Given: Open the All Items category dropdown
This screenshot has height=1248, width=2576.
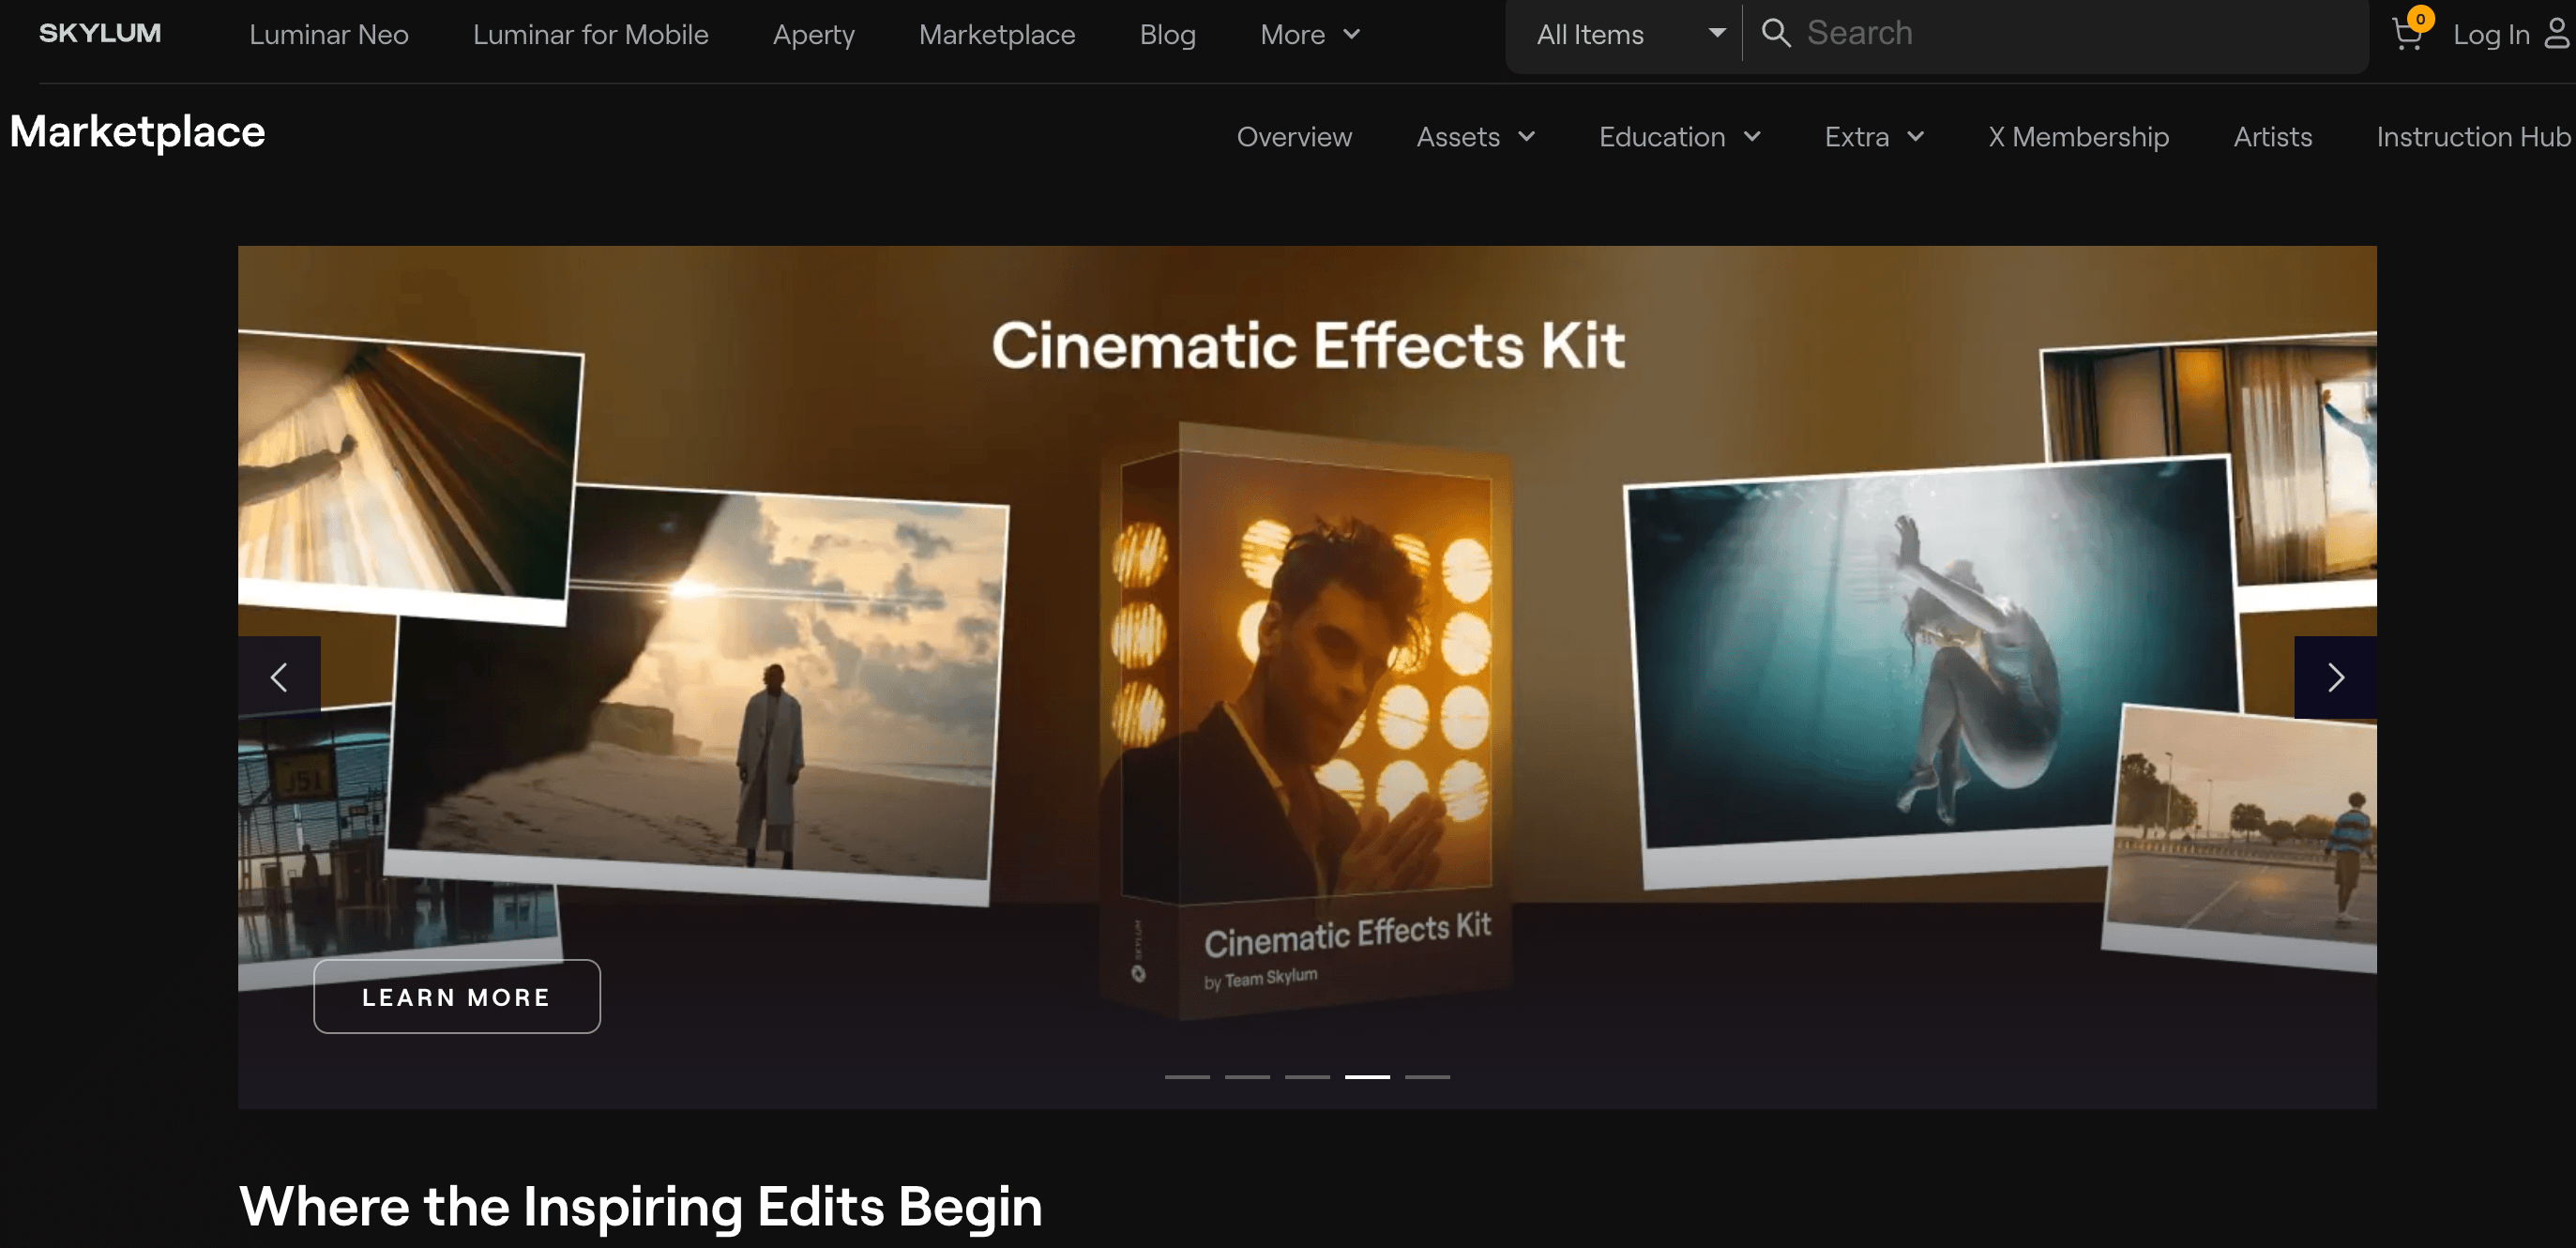Looking at the screenshot, I should (1630, 34).
